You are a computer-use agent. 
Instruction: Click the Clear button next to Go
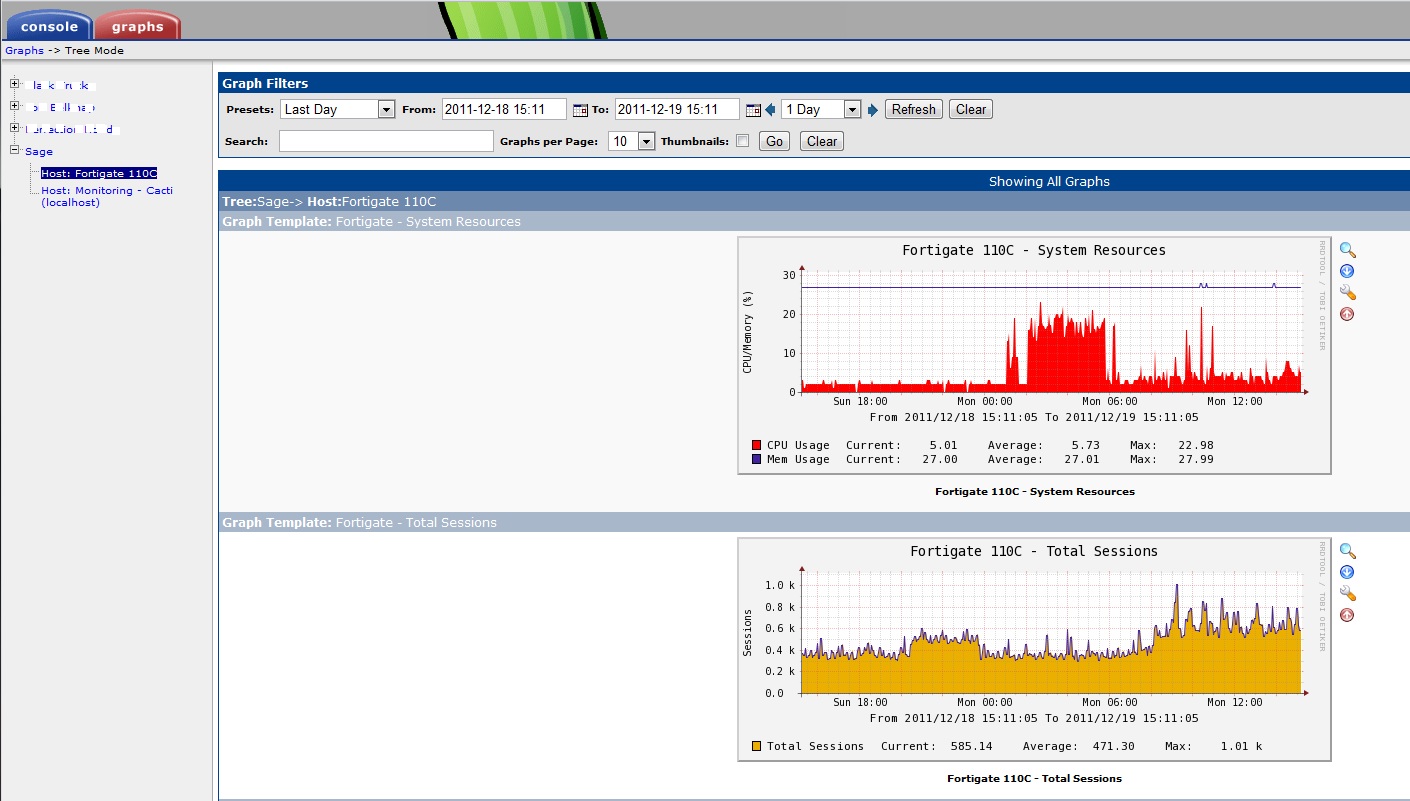pos(821,141)
